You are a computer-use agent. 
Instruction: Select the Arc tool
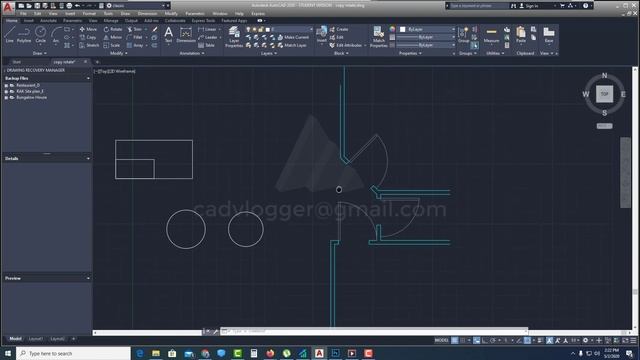56,35
